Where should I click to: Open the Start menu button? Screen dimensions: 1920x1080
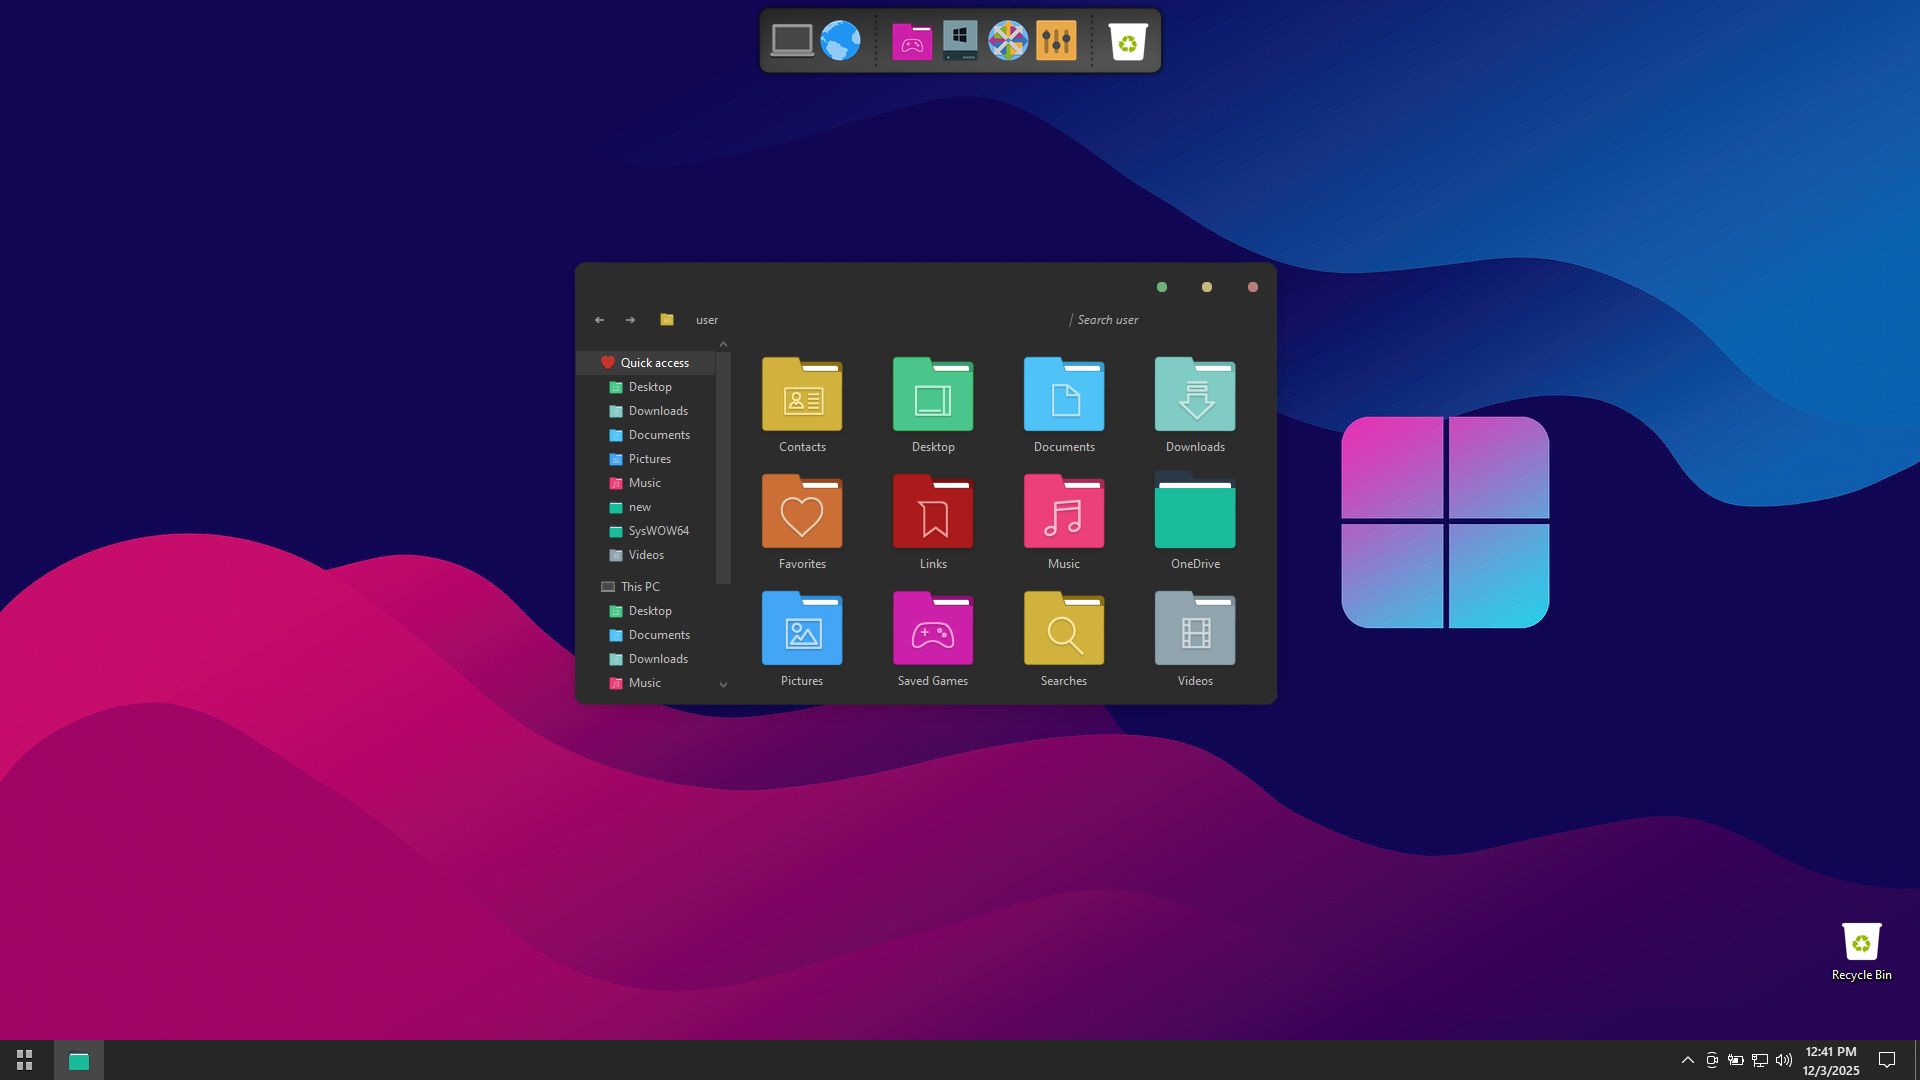[x=24, y=1060]
